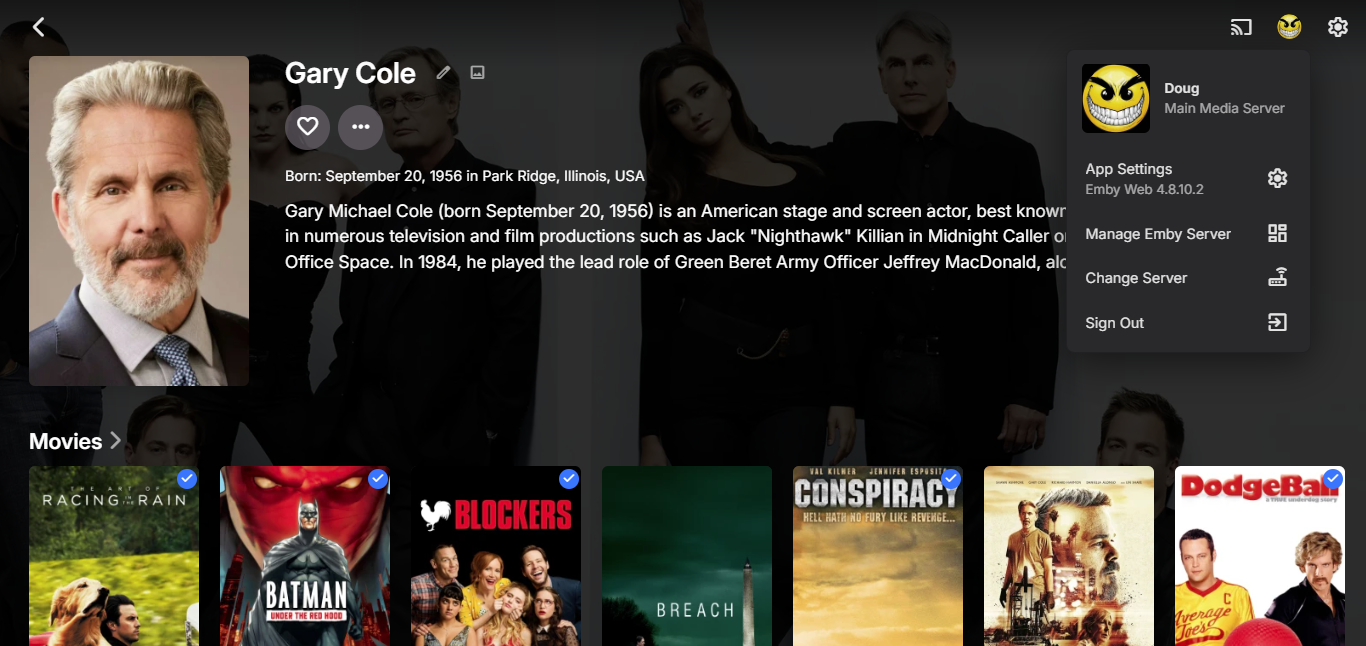
Task: Expand the Movies section chevron
Action: pos(115,441)
